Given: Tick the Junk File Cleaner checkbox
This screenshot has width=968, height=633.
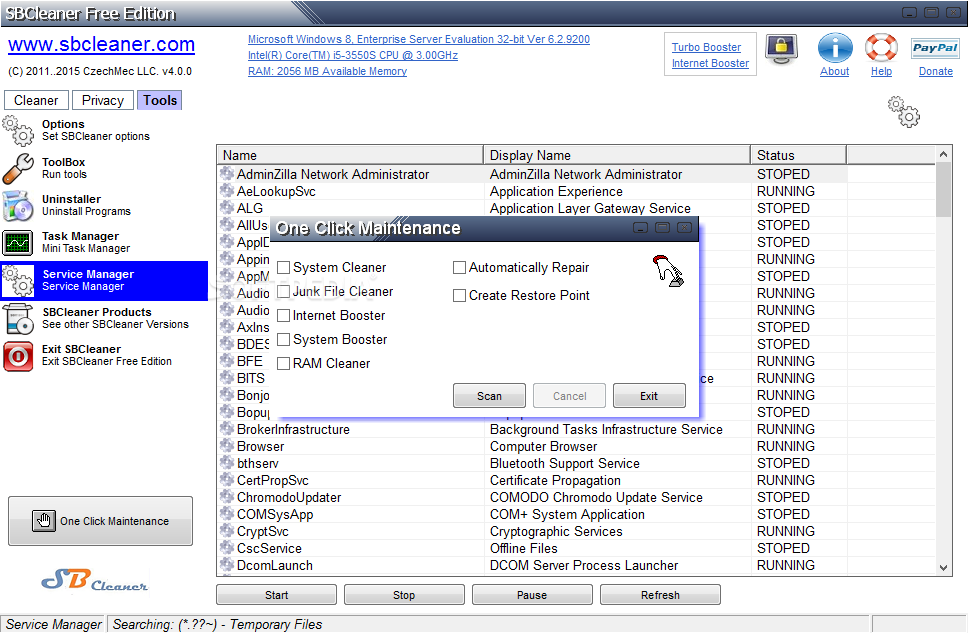Looking at the screenshot, I should (283, 291).
